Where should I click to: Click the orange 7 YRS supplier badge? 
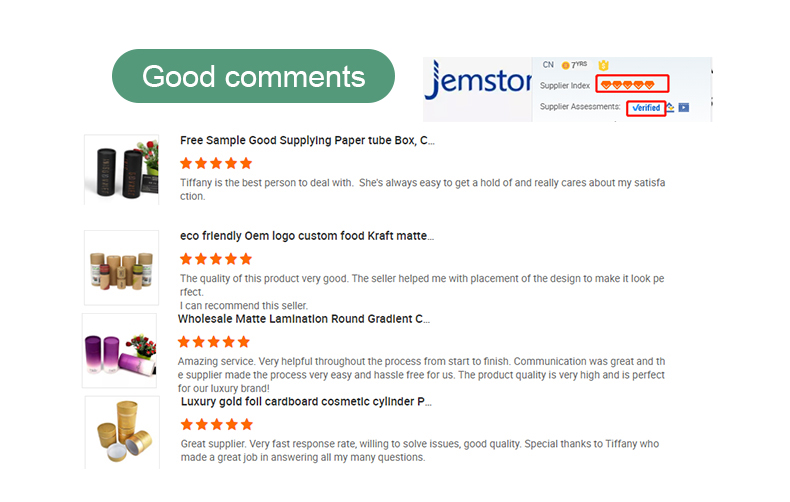pyautogui.click(x=574, y=65)
